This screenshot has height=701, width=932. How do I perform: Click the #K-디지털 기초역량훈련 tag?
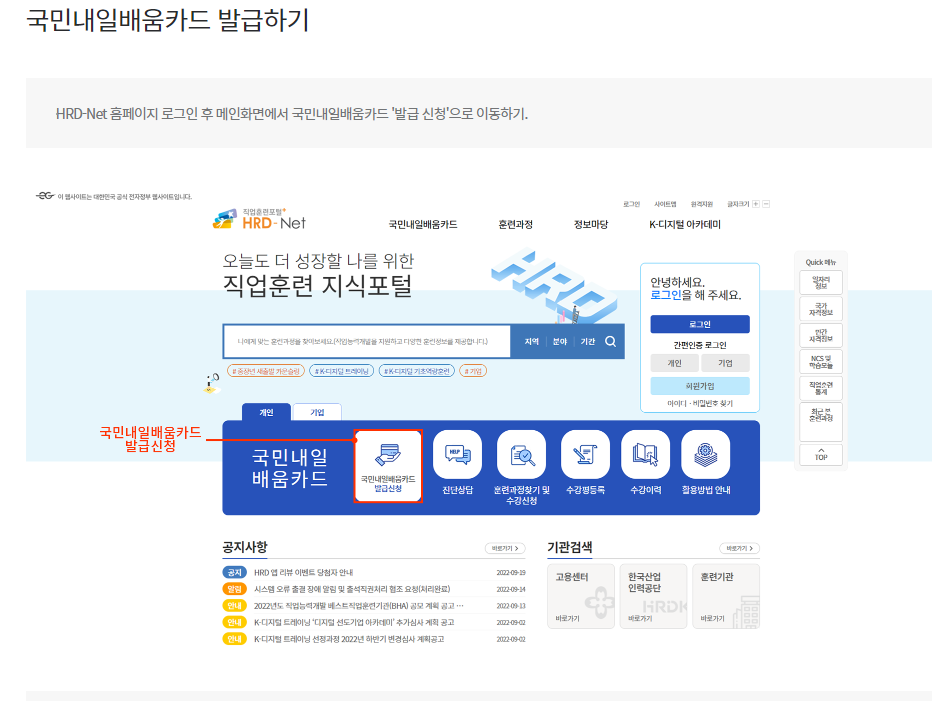pos(417,371)
